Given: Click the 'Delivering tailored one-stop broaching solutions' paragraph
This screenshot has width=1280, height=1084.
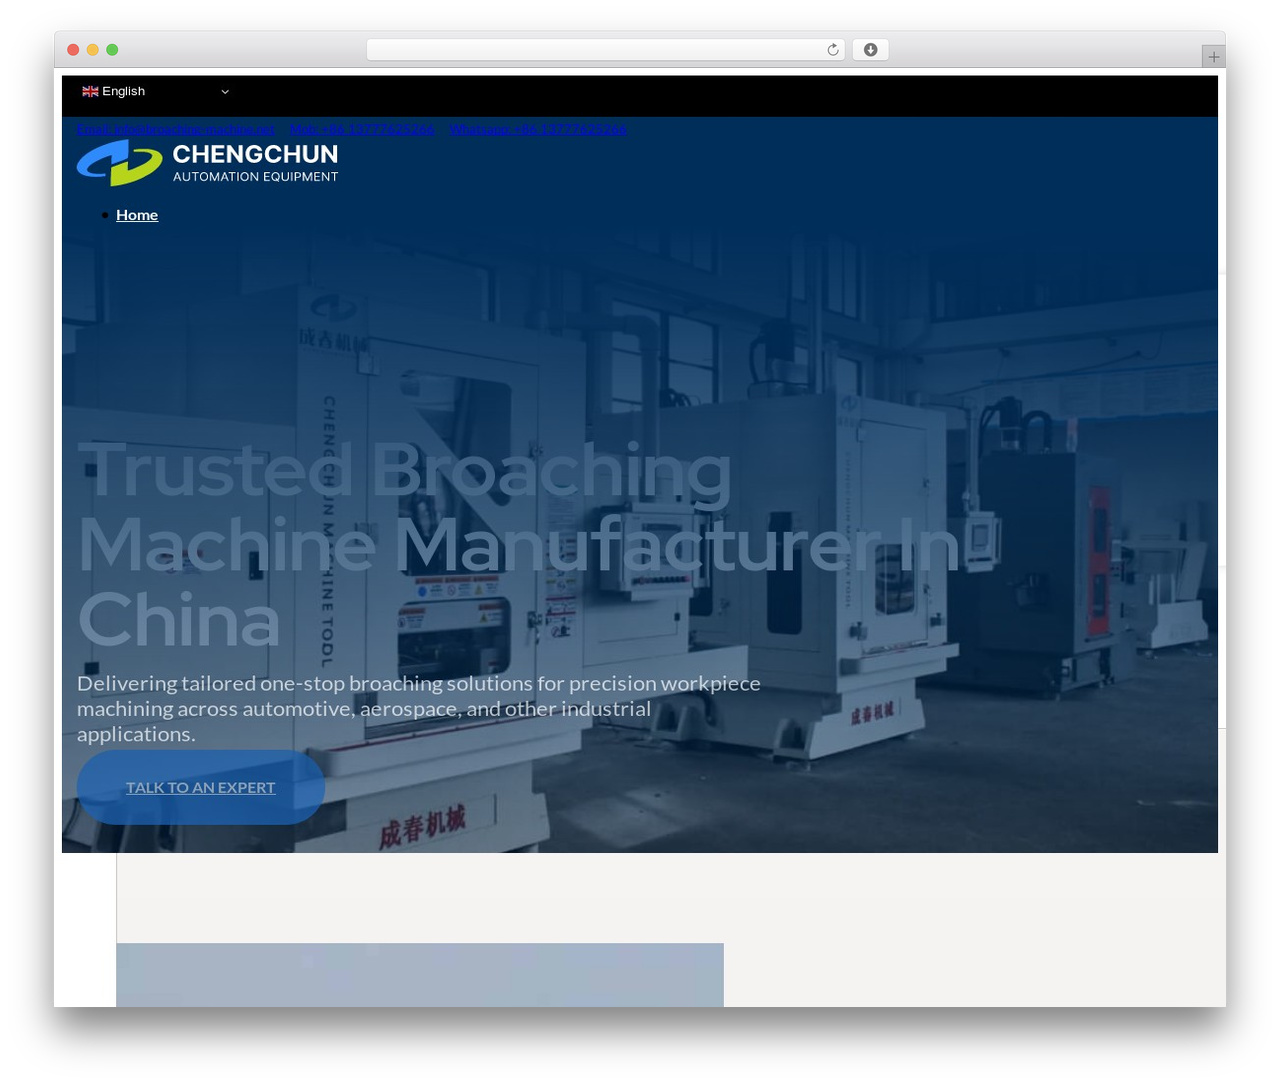Looking at the screenshot, I should [x=419, y=708].
